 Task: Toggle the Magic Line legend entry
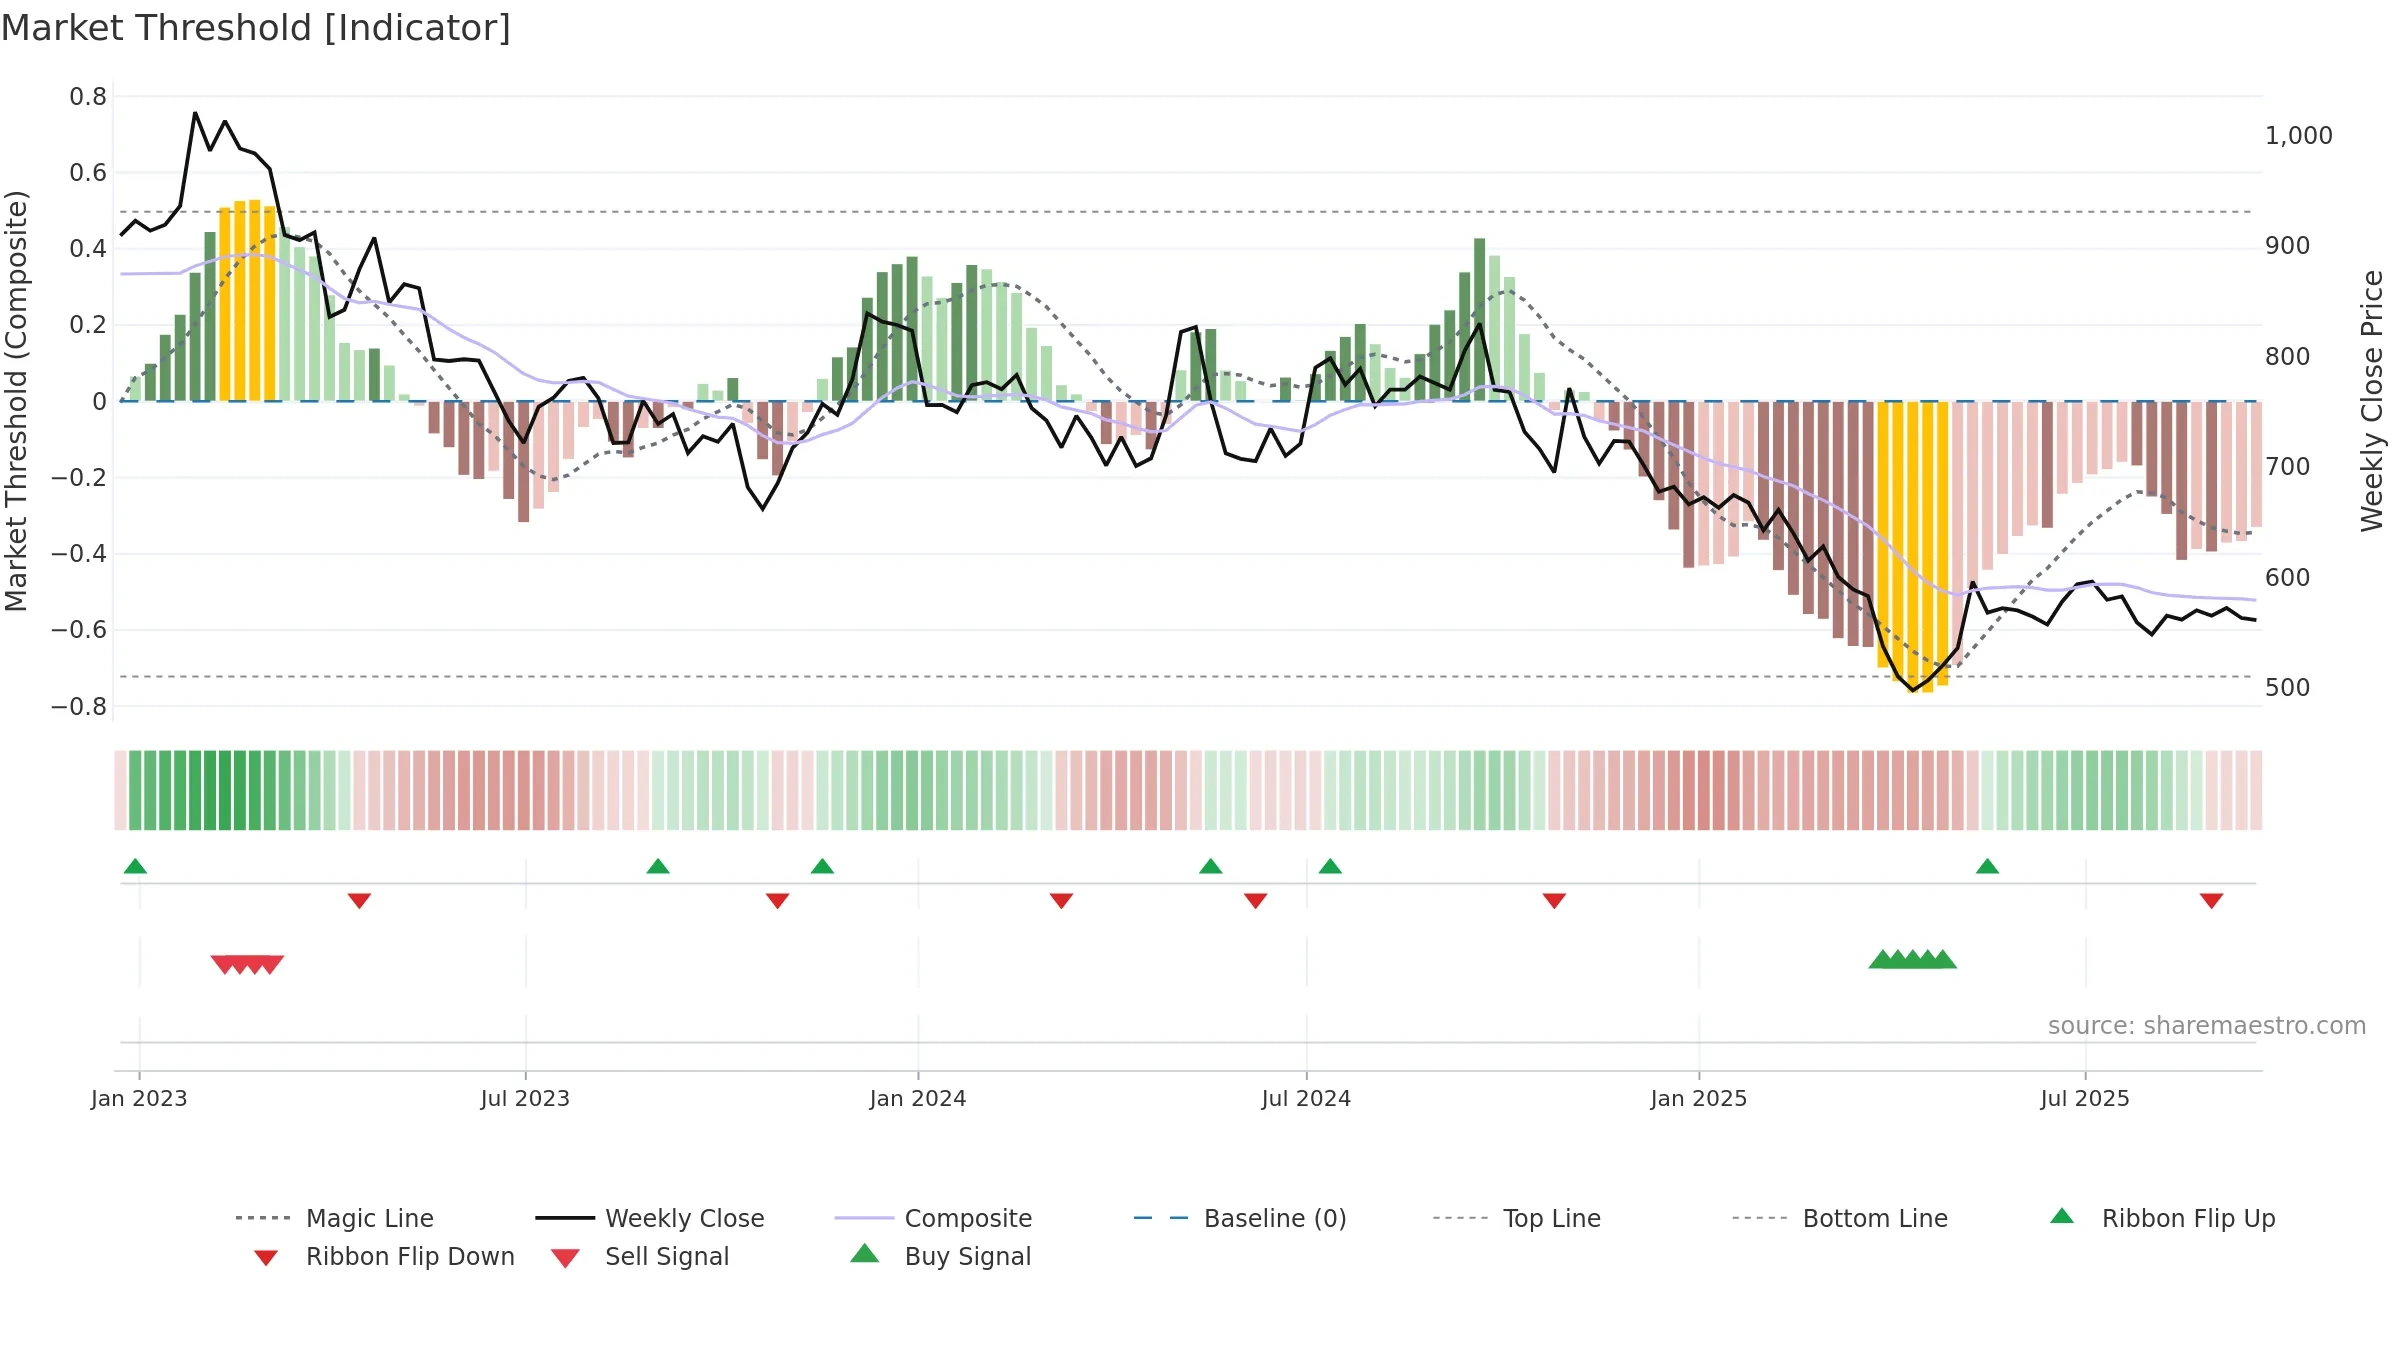coord(334,1218)
